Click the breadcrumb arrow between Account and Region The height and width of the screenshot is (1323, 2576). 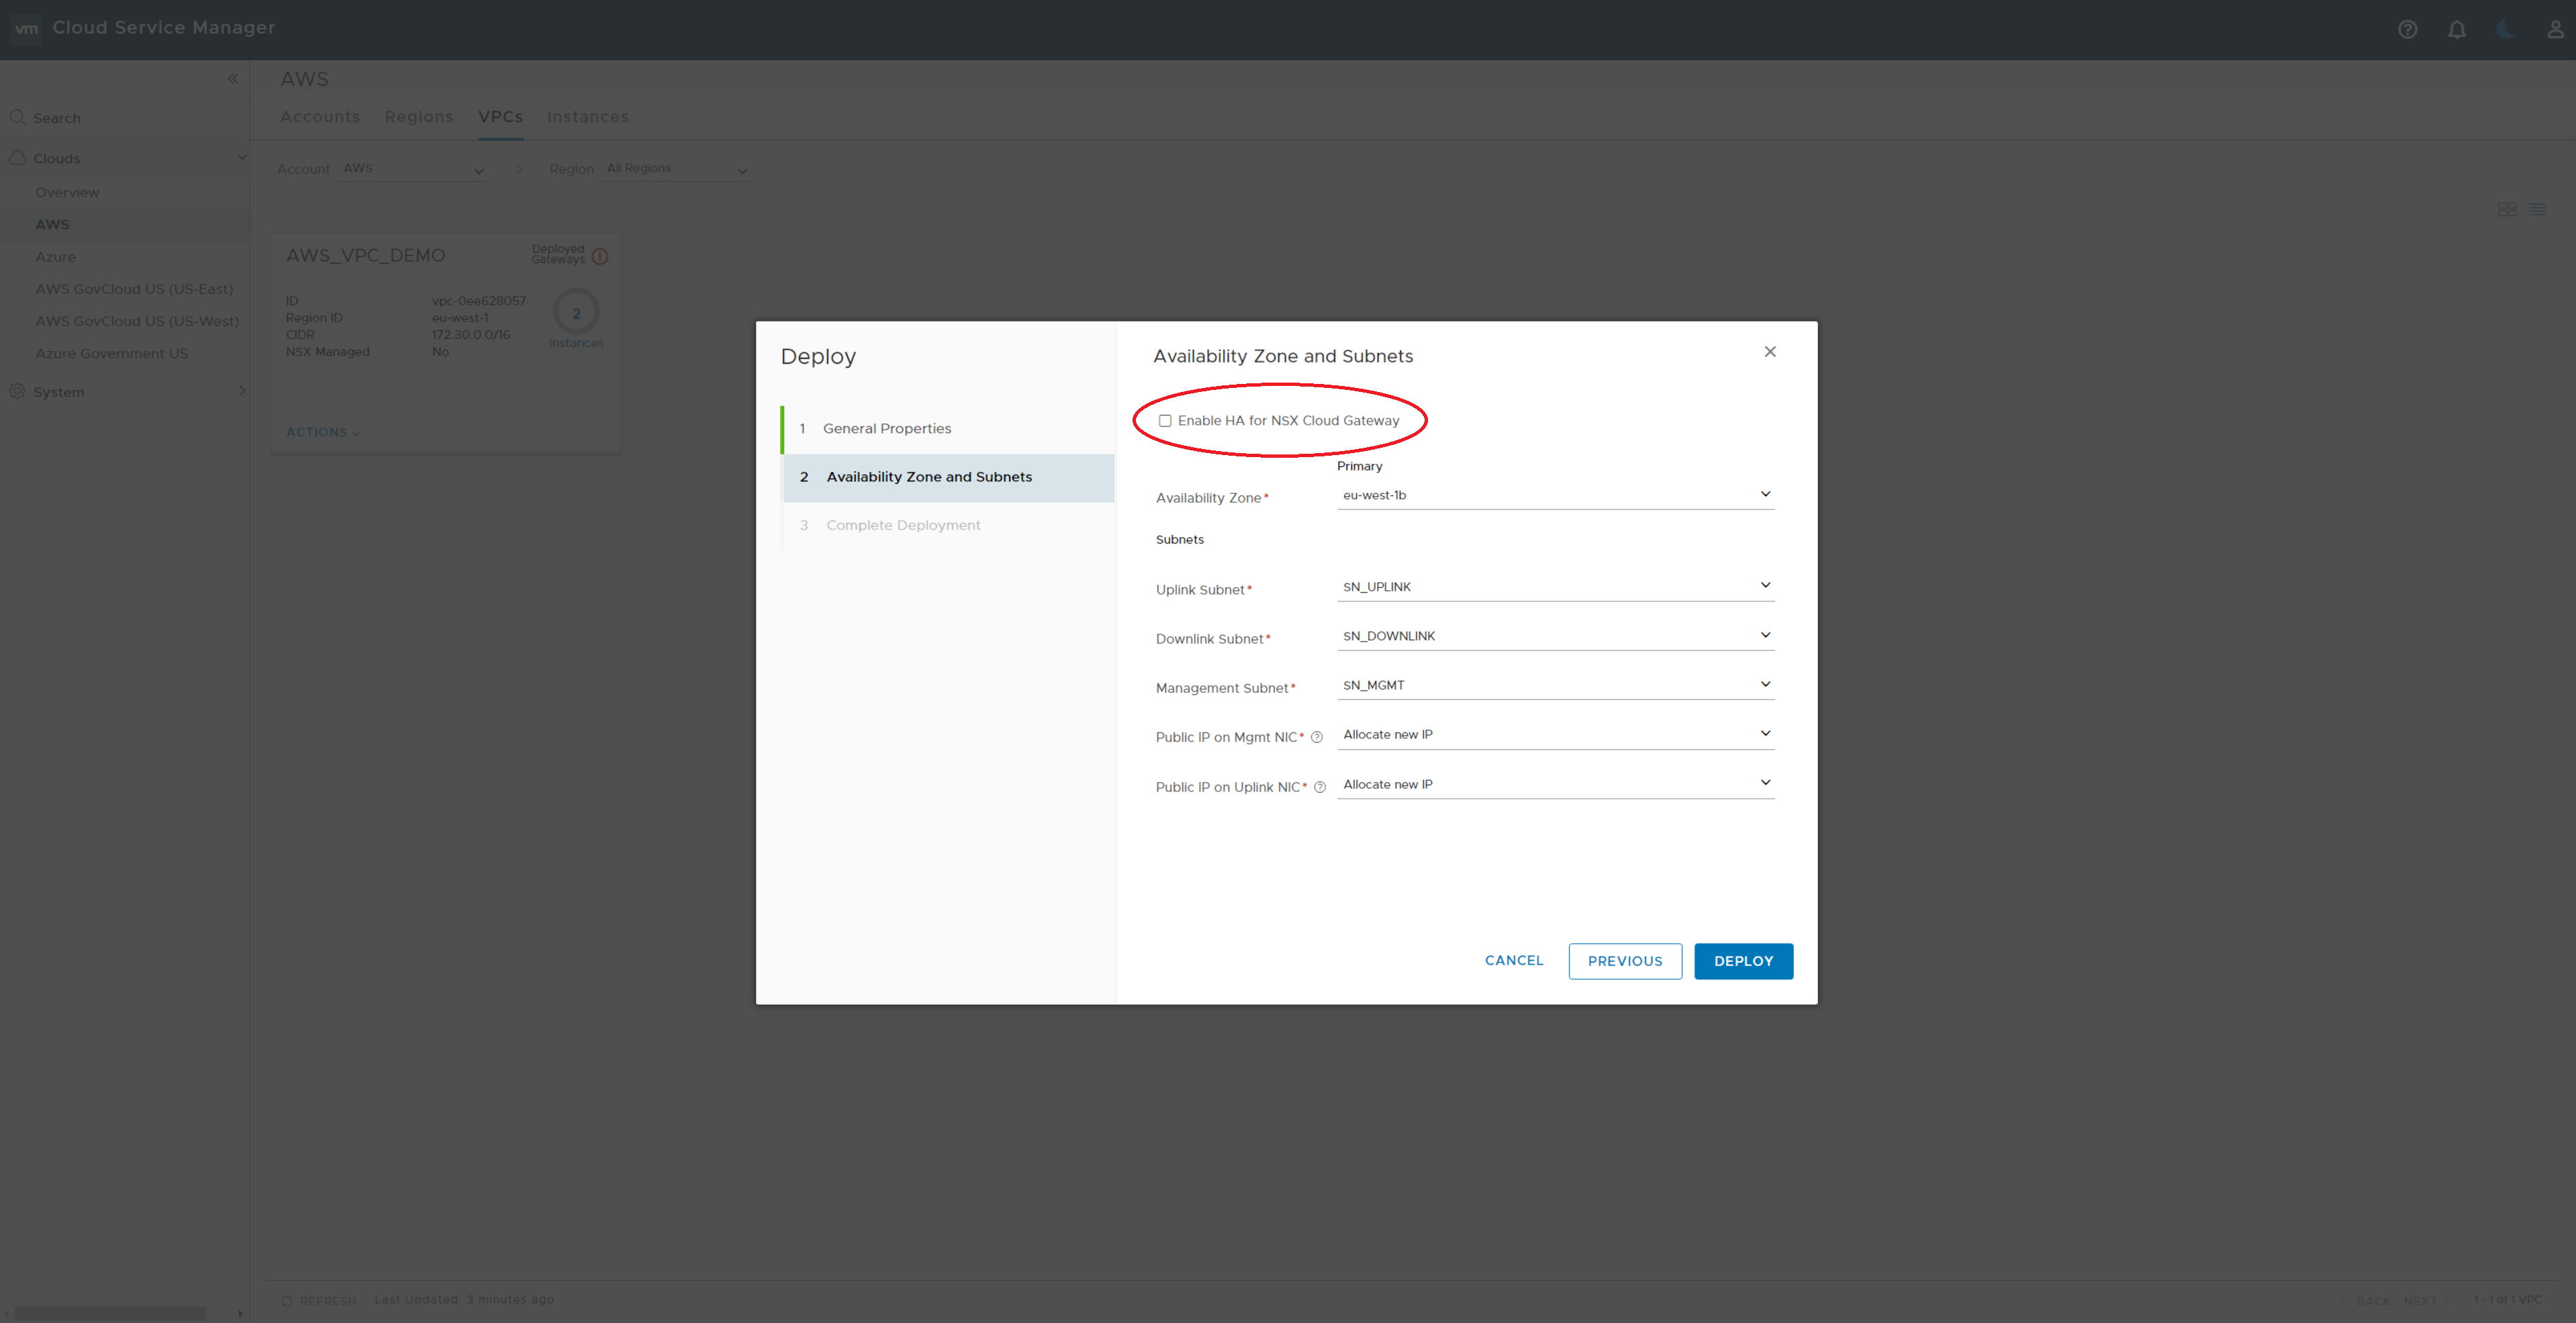[518, 169]
